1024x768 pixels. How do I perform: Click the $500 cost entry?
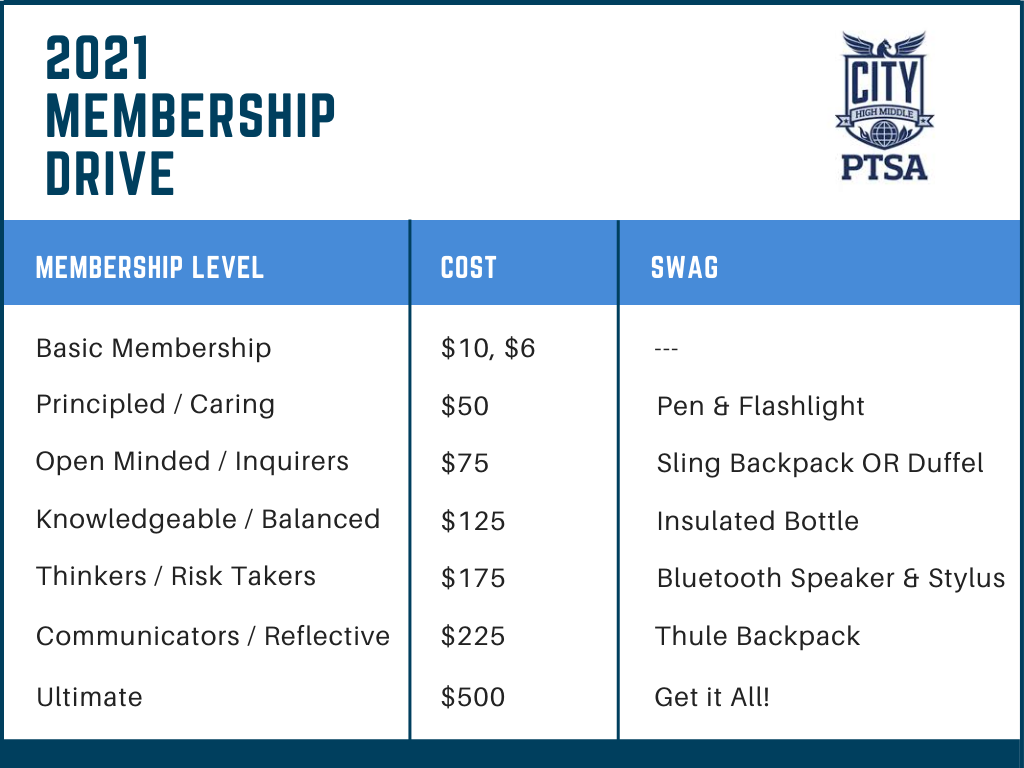click(x=473, y=697)
